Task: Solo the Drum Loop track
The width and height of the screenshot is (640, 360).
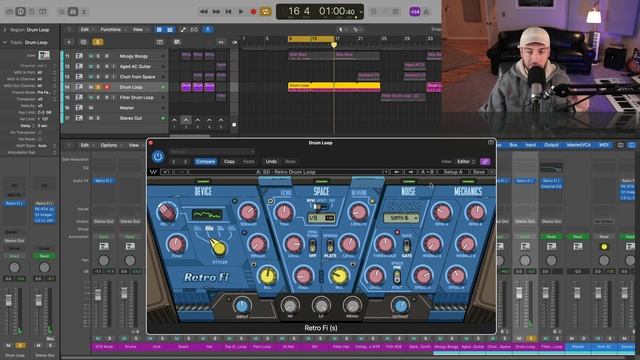Action: tap(98, 87)
